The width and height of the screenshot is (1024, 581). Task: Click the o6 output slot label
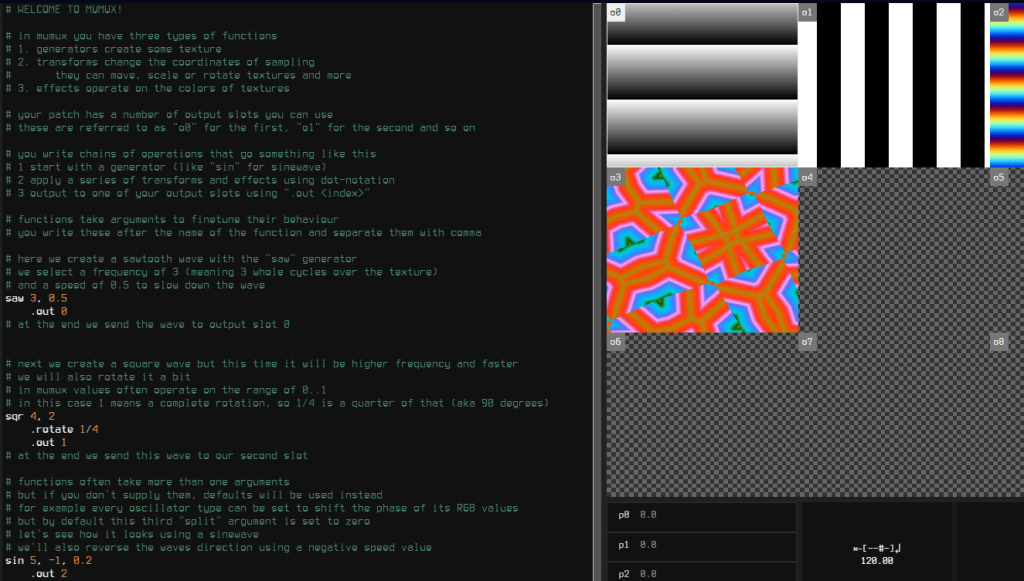616,342
